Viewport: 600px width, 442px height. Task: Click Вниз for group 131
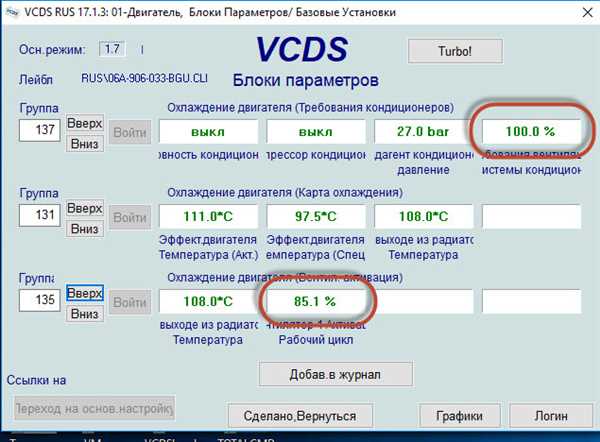(x=85, y=229)
